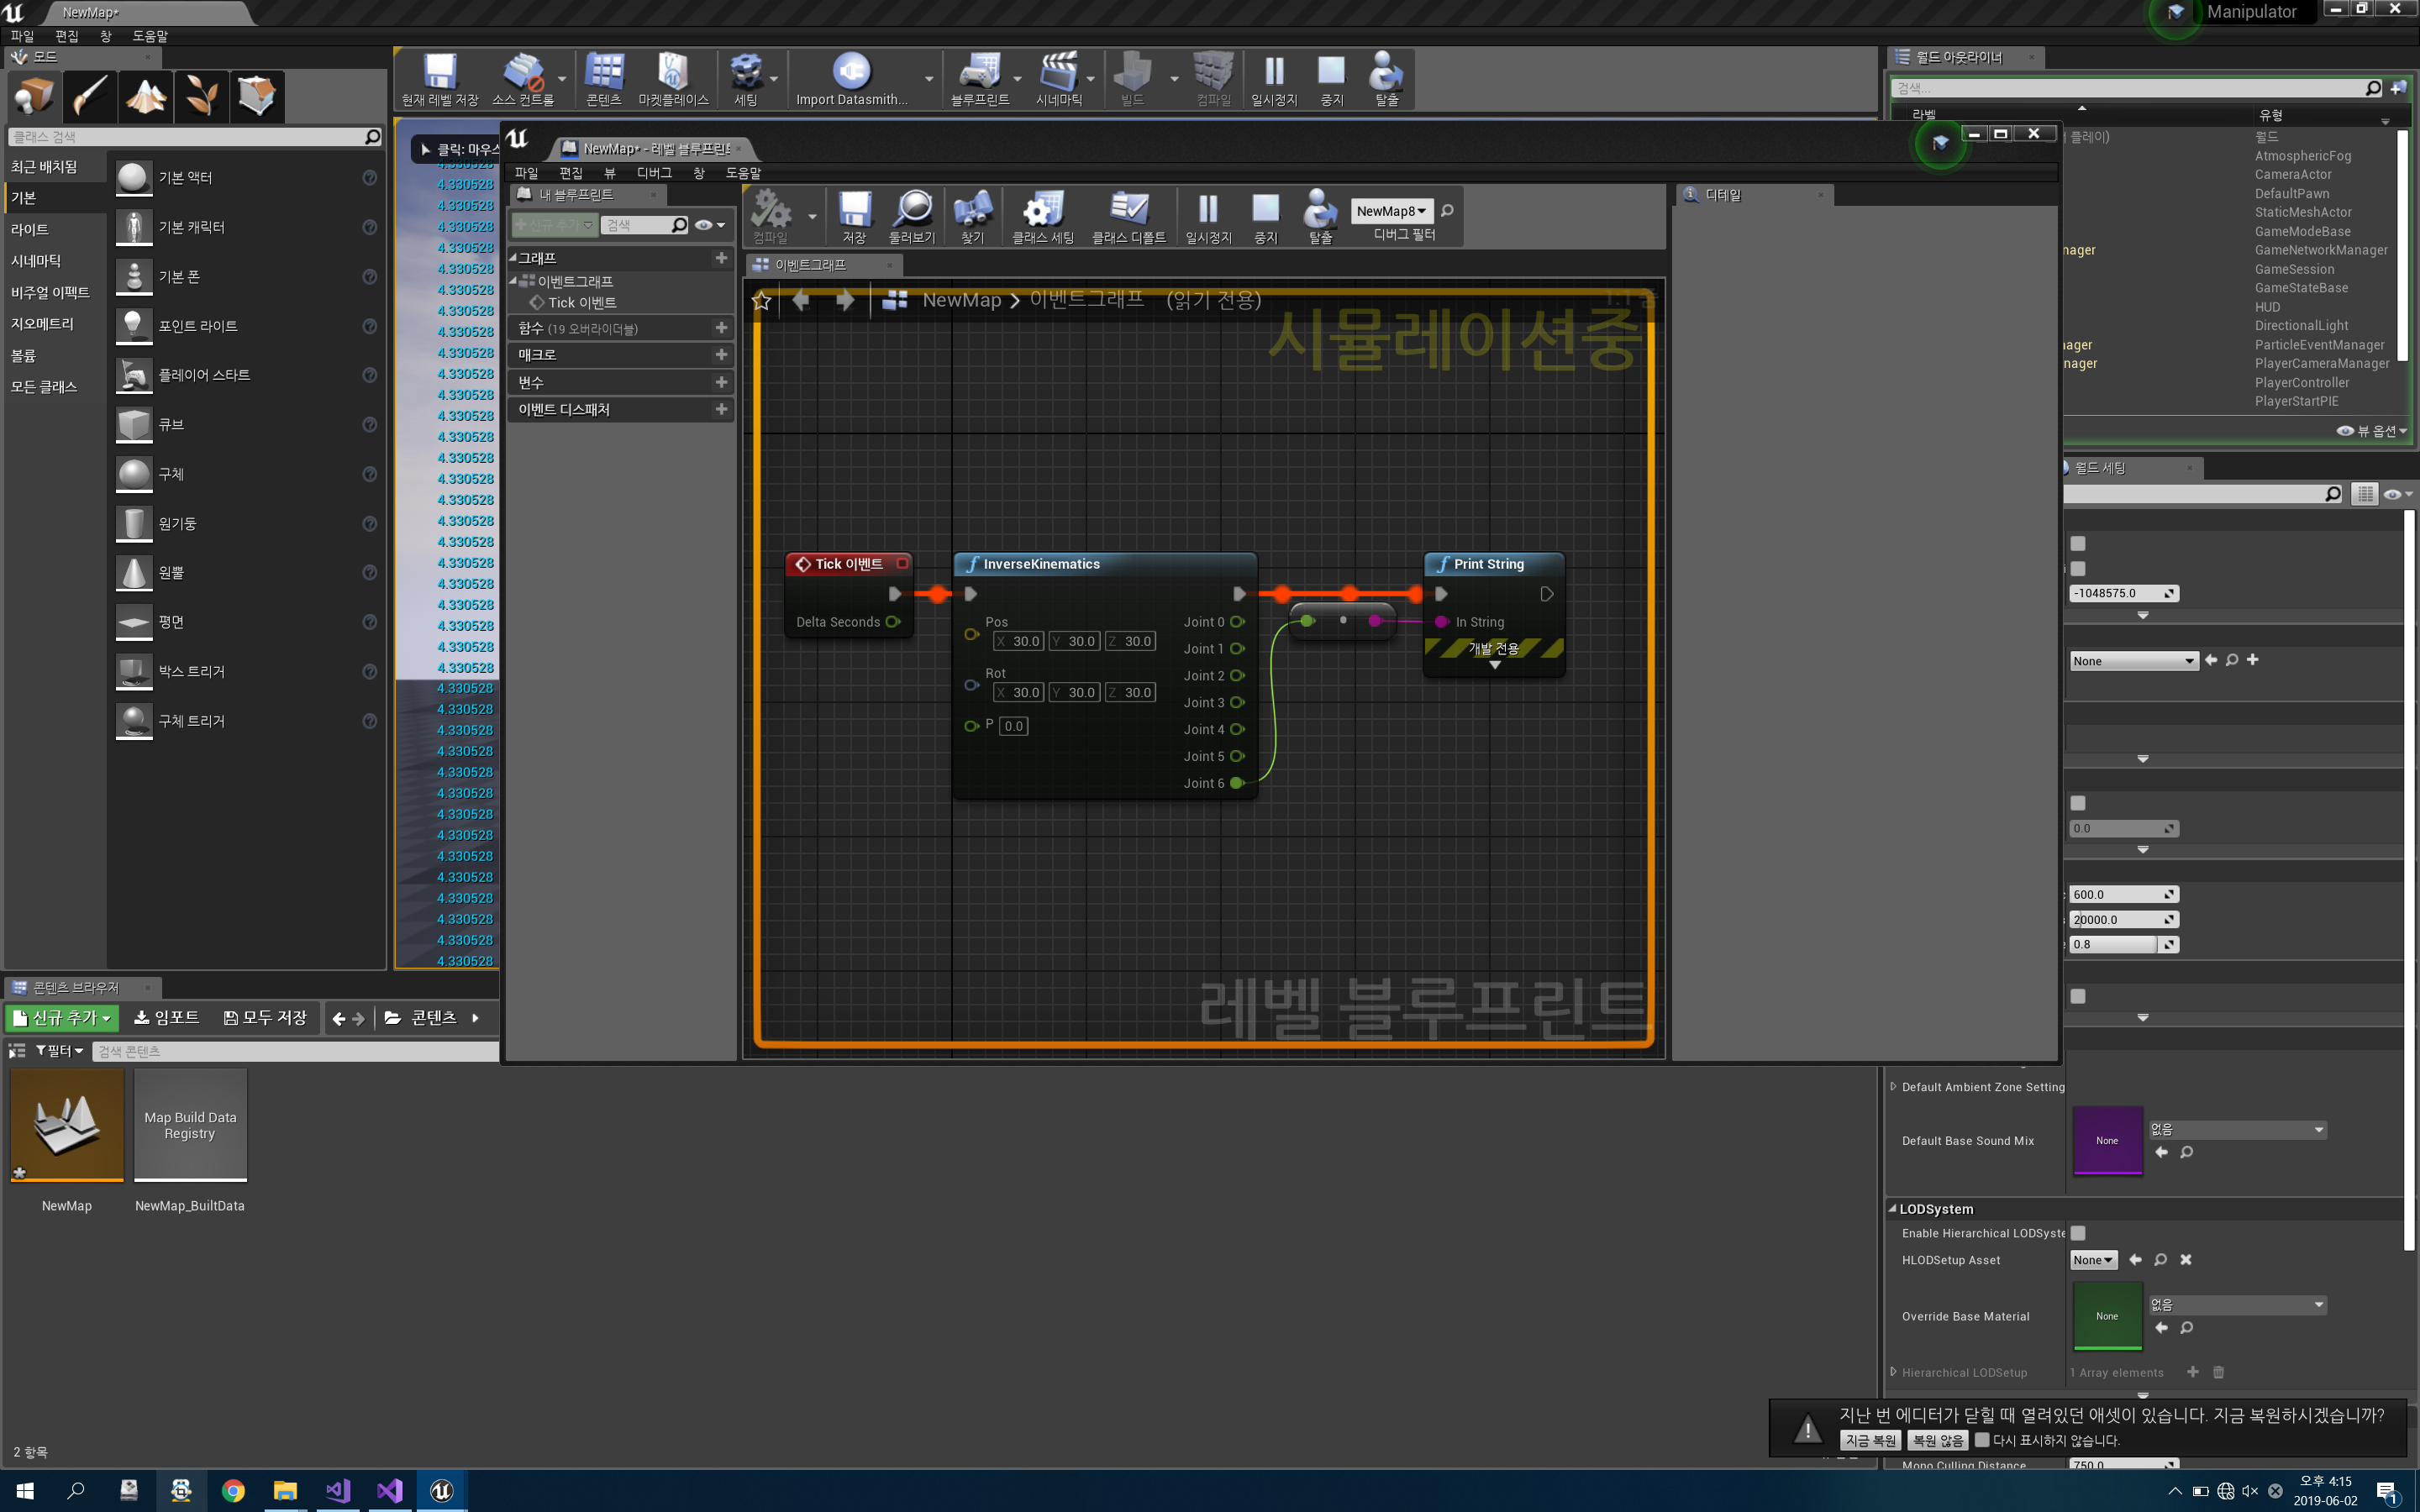2420x1512 pixels.
Task: Expand Print String node advanced arrow
Action: (x=1495, y=665)
